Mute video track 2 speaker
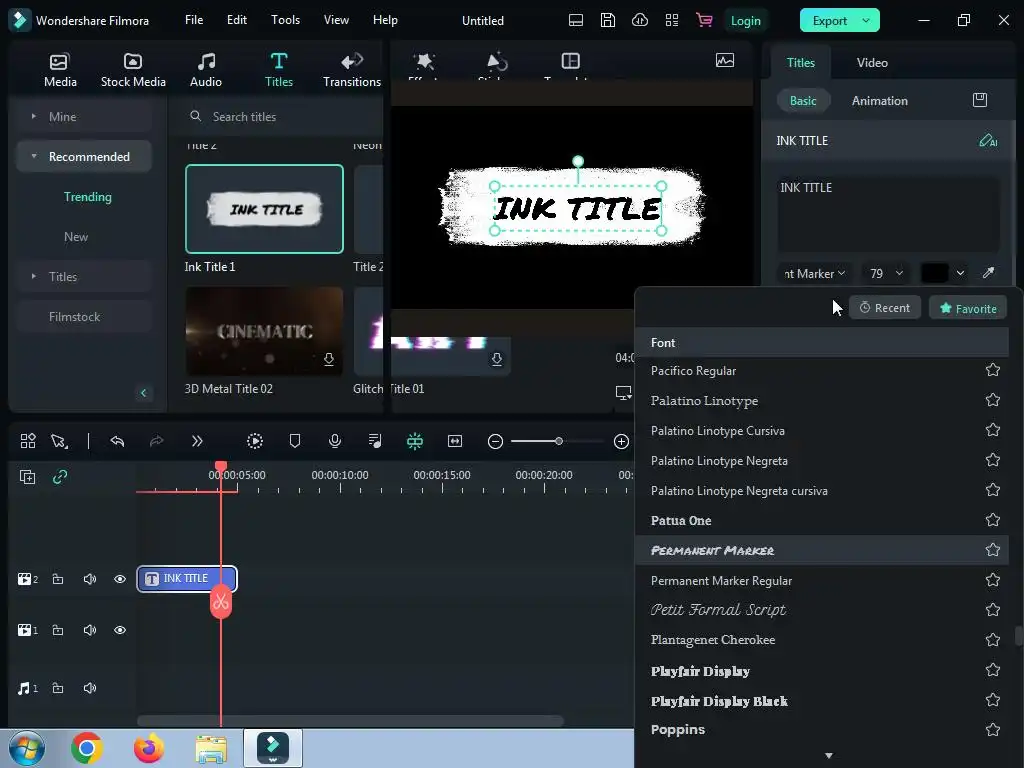 [89, 579]
